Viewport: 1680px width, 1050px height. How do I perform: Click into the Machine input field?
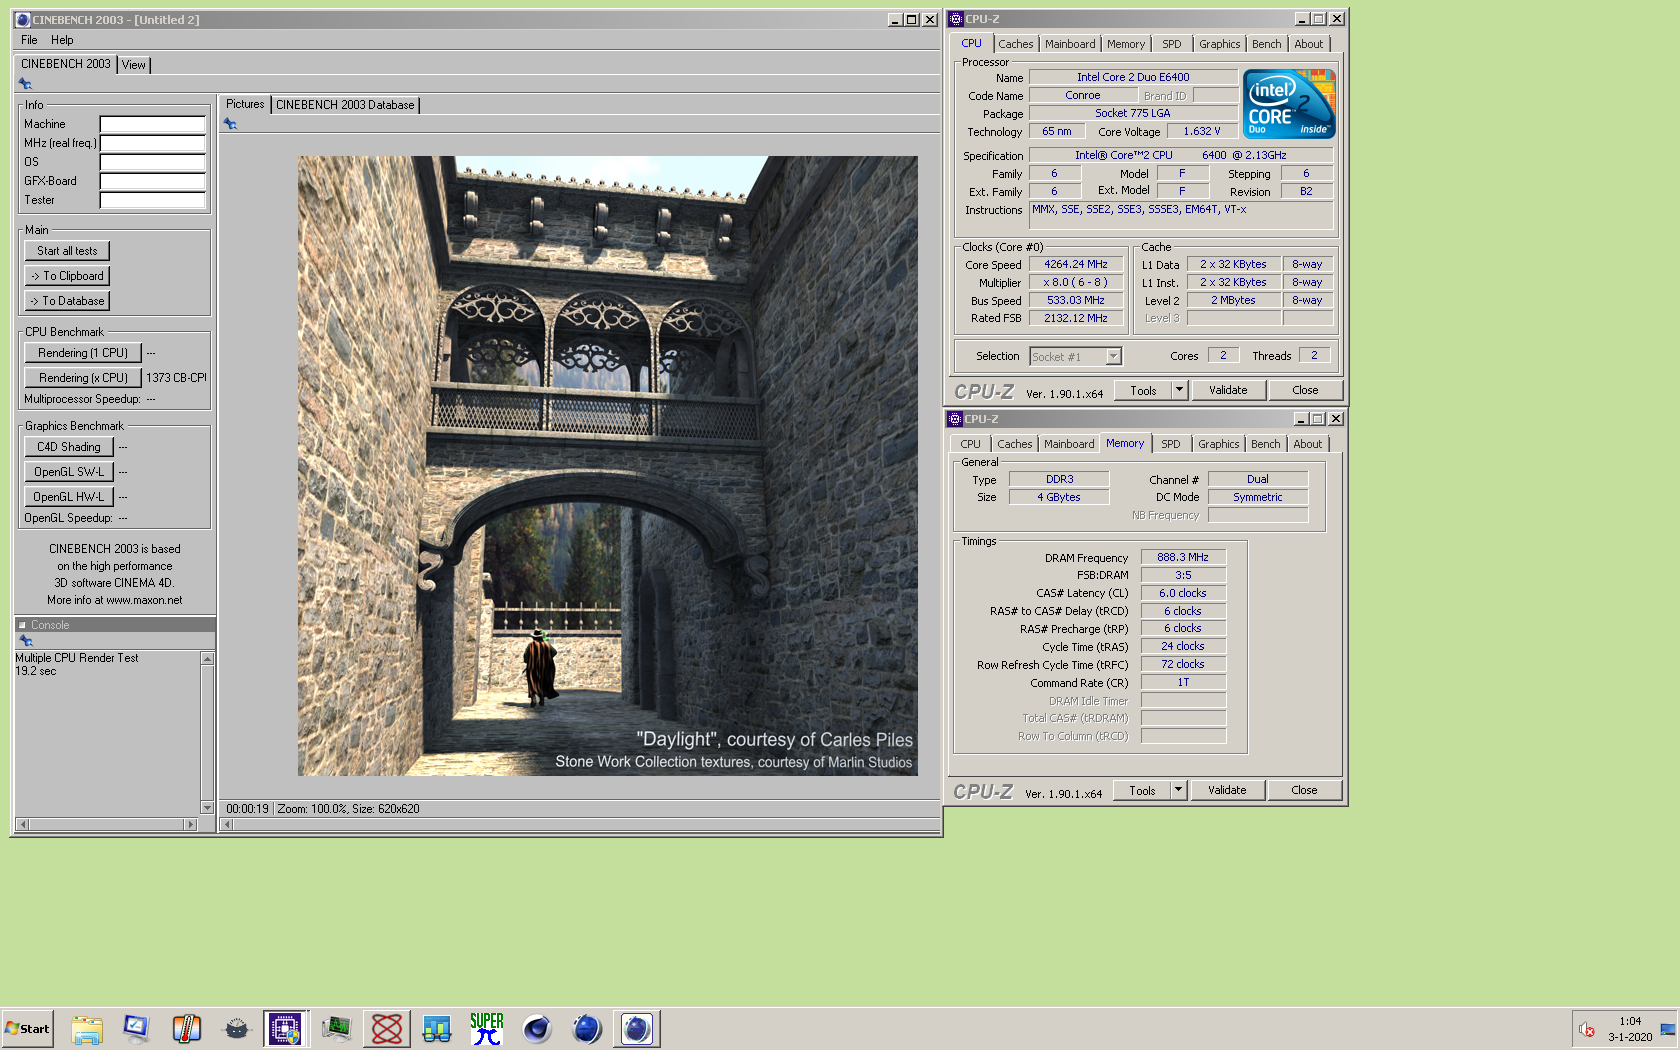pyautogui.click(x=153, y=124)
